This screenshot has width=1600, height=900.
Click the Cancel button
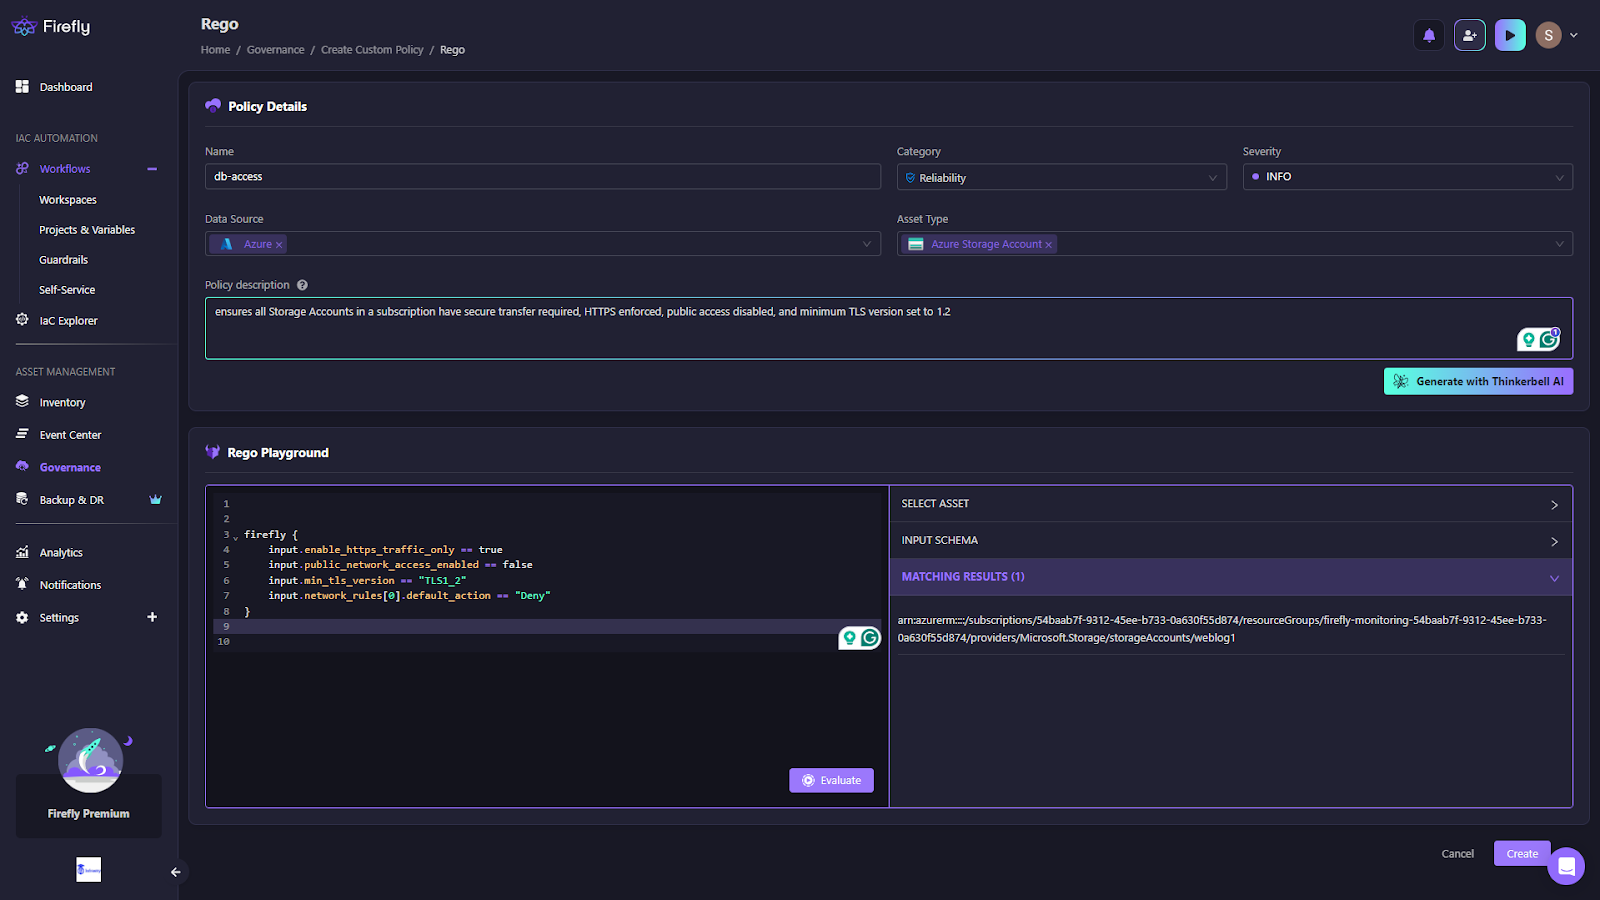1457,854
